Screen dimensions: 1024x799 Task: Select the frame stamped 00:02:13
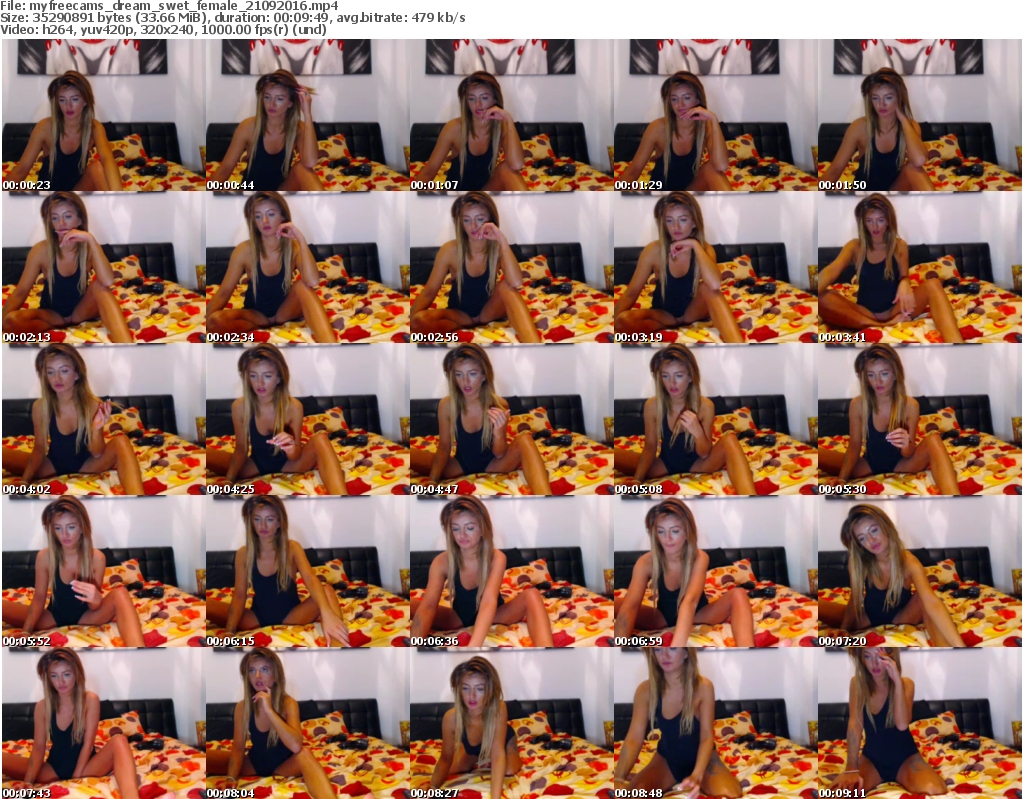pyautogui.click(x=103, y=267)
